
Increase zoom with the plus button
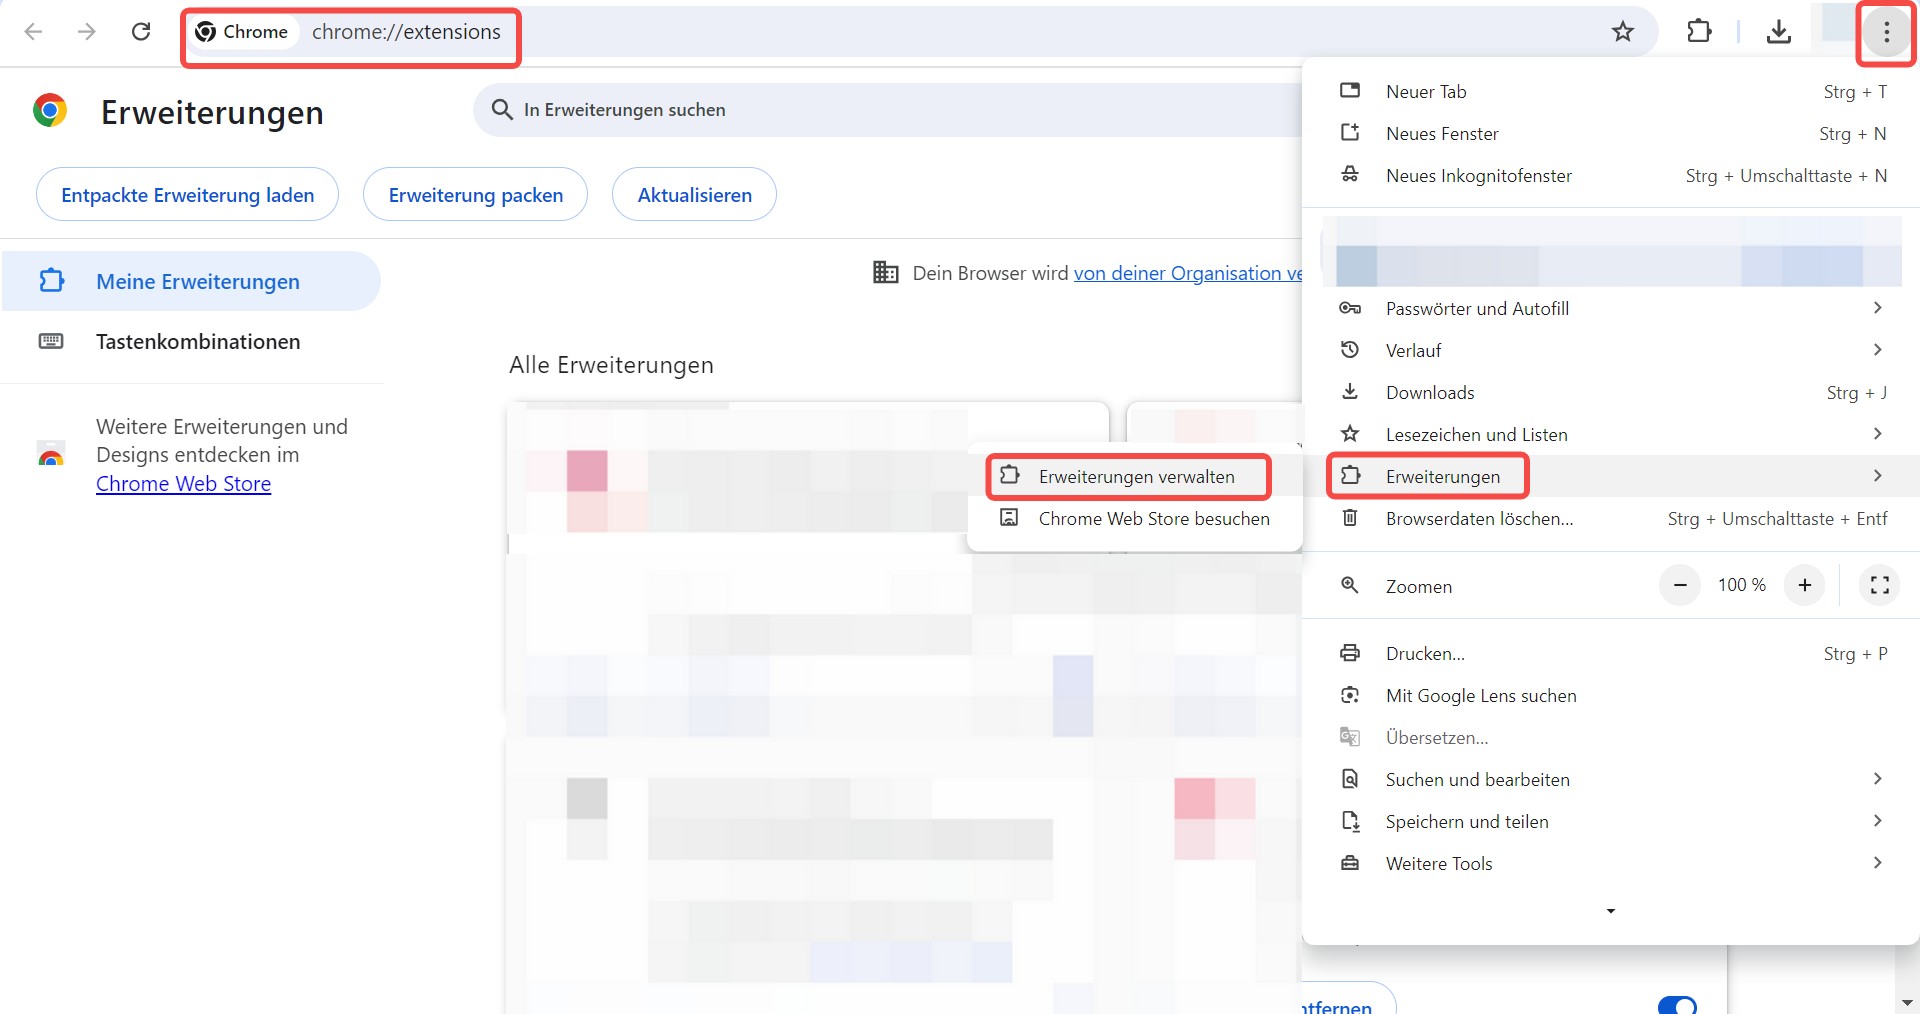[x=1804, y=585]
